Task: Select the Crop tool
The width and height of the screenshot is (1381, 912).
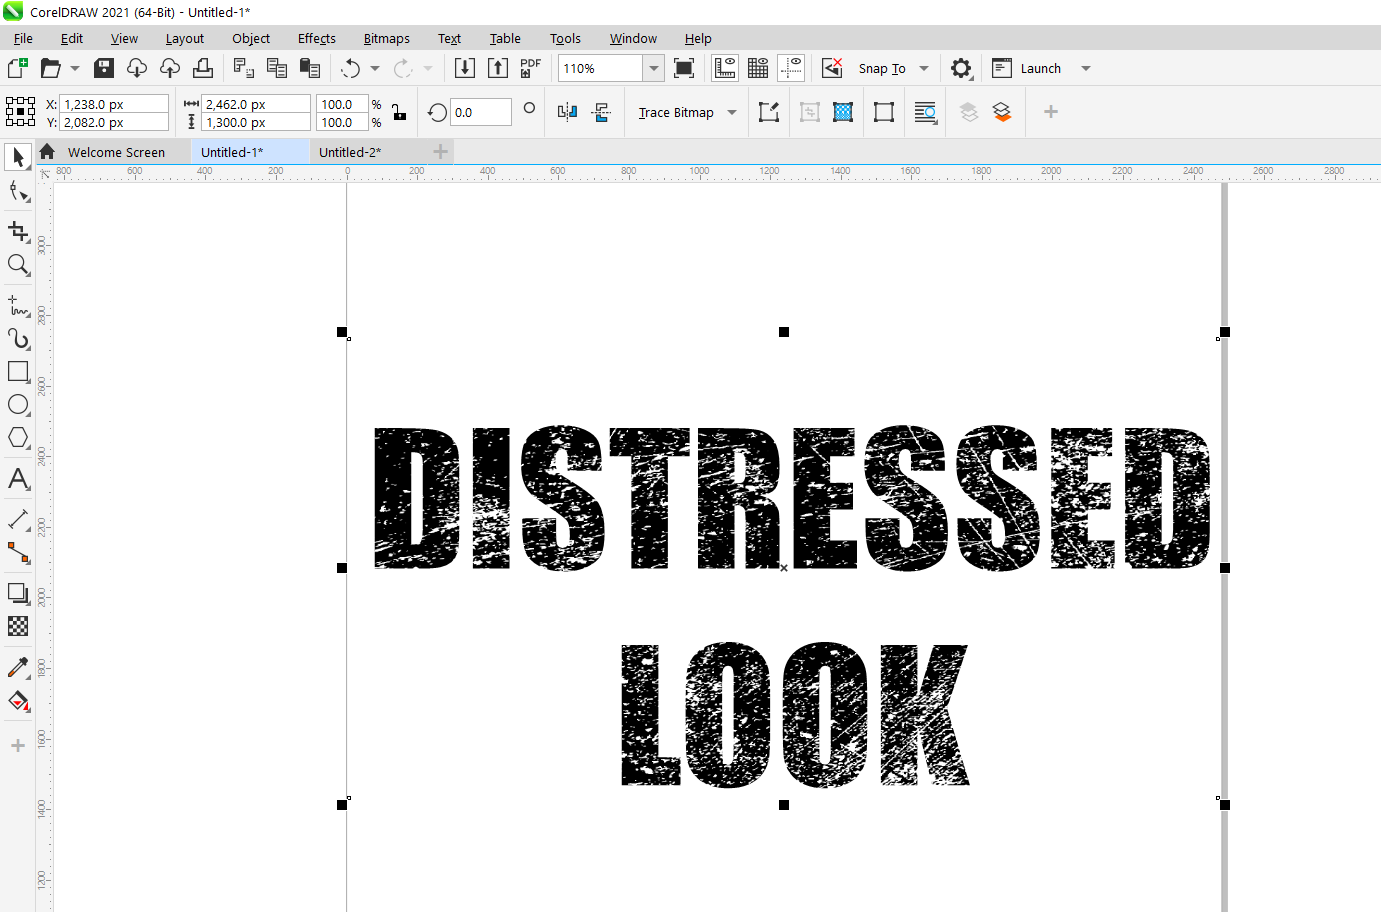Action: [18, 231]
